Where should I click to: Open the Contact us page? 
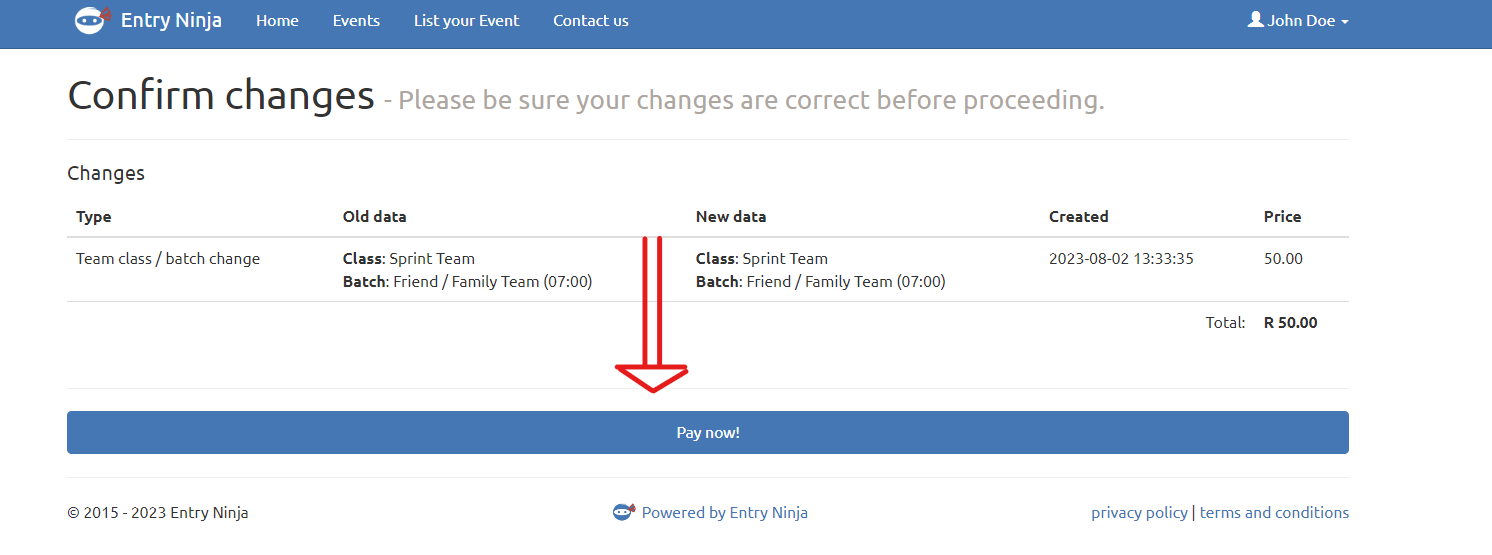coord(591,20)
